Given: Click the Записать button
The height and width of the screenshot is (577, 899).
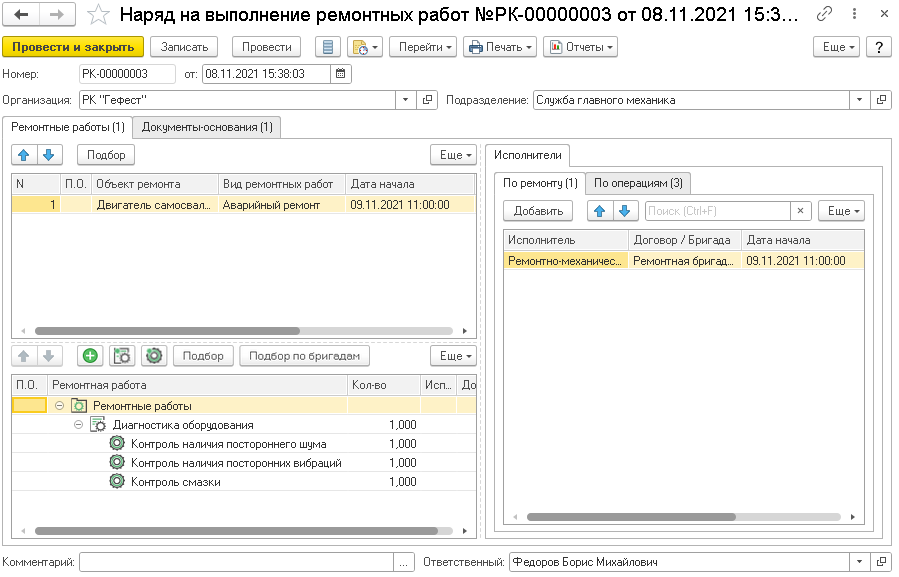Looking at the screenshot, I should click(184, 47).
